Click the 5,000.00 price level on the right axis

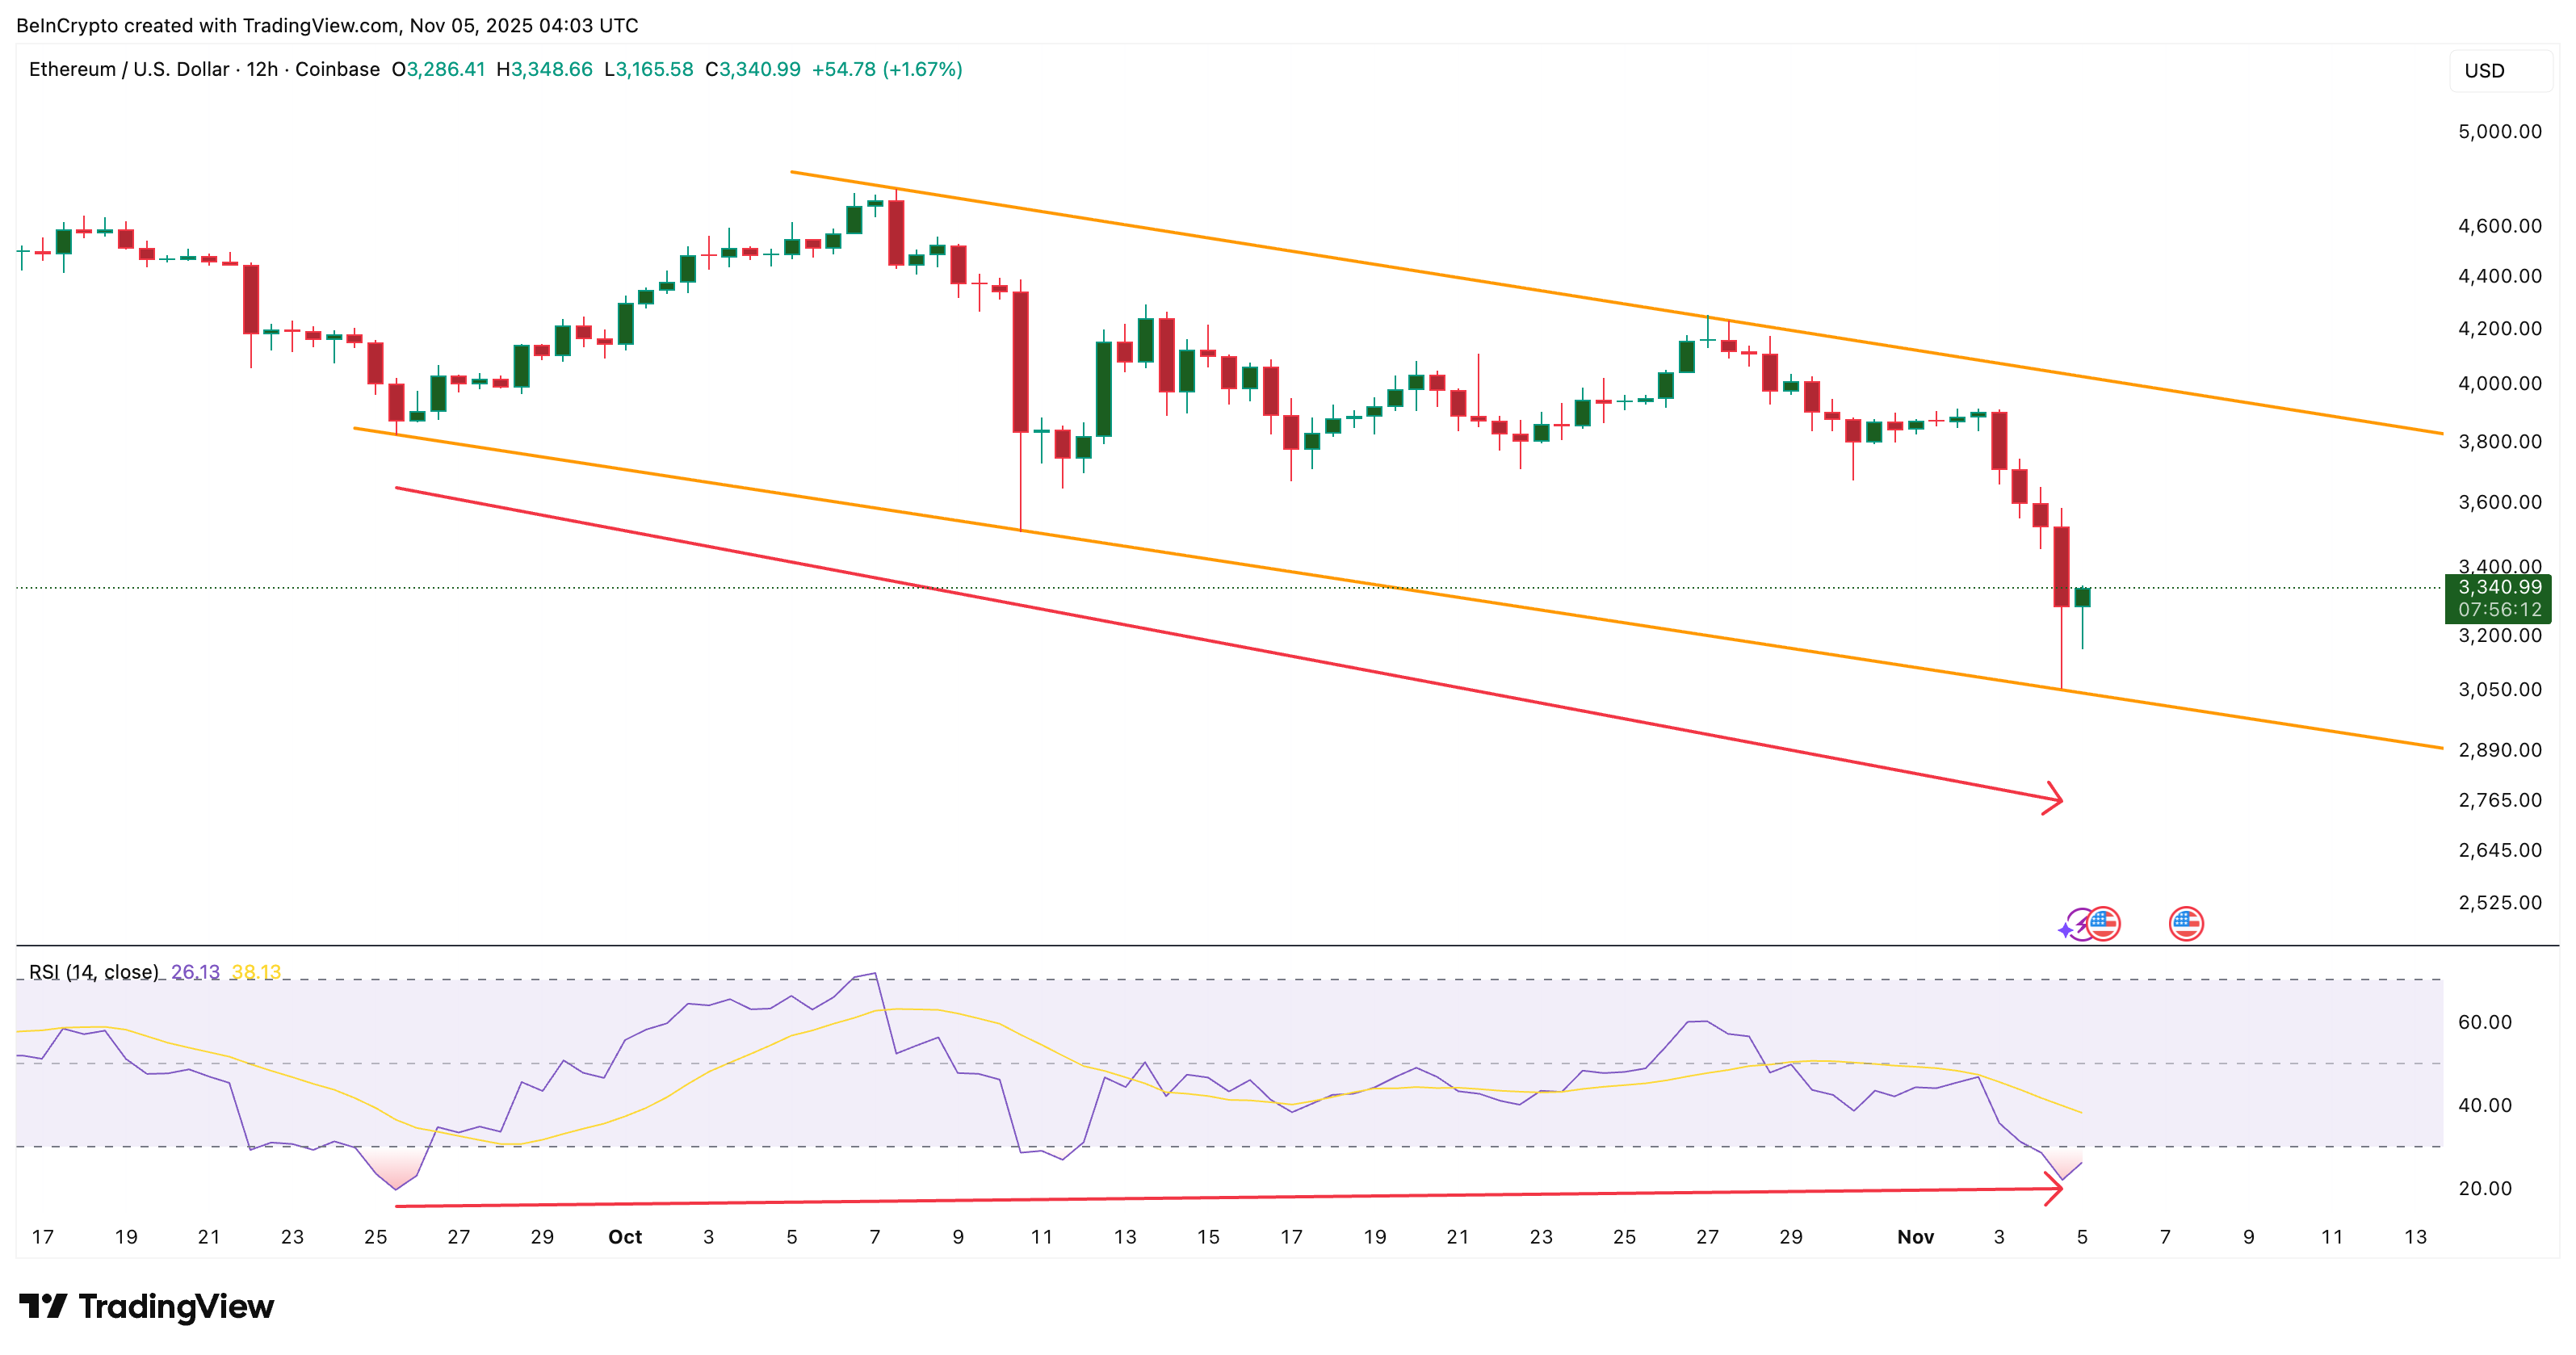point(2500,130)
